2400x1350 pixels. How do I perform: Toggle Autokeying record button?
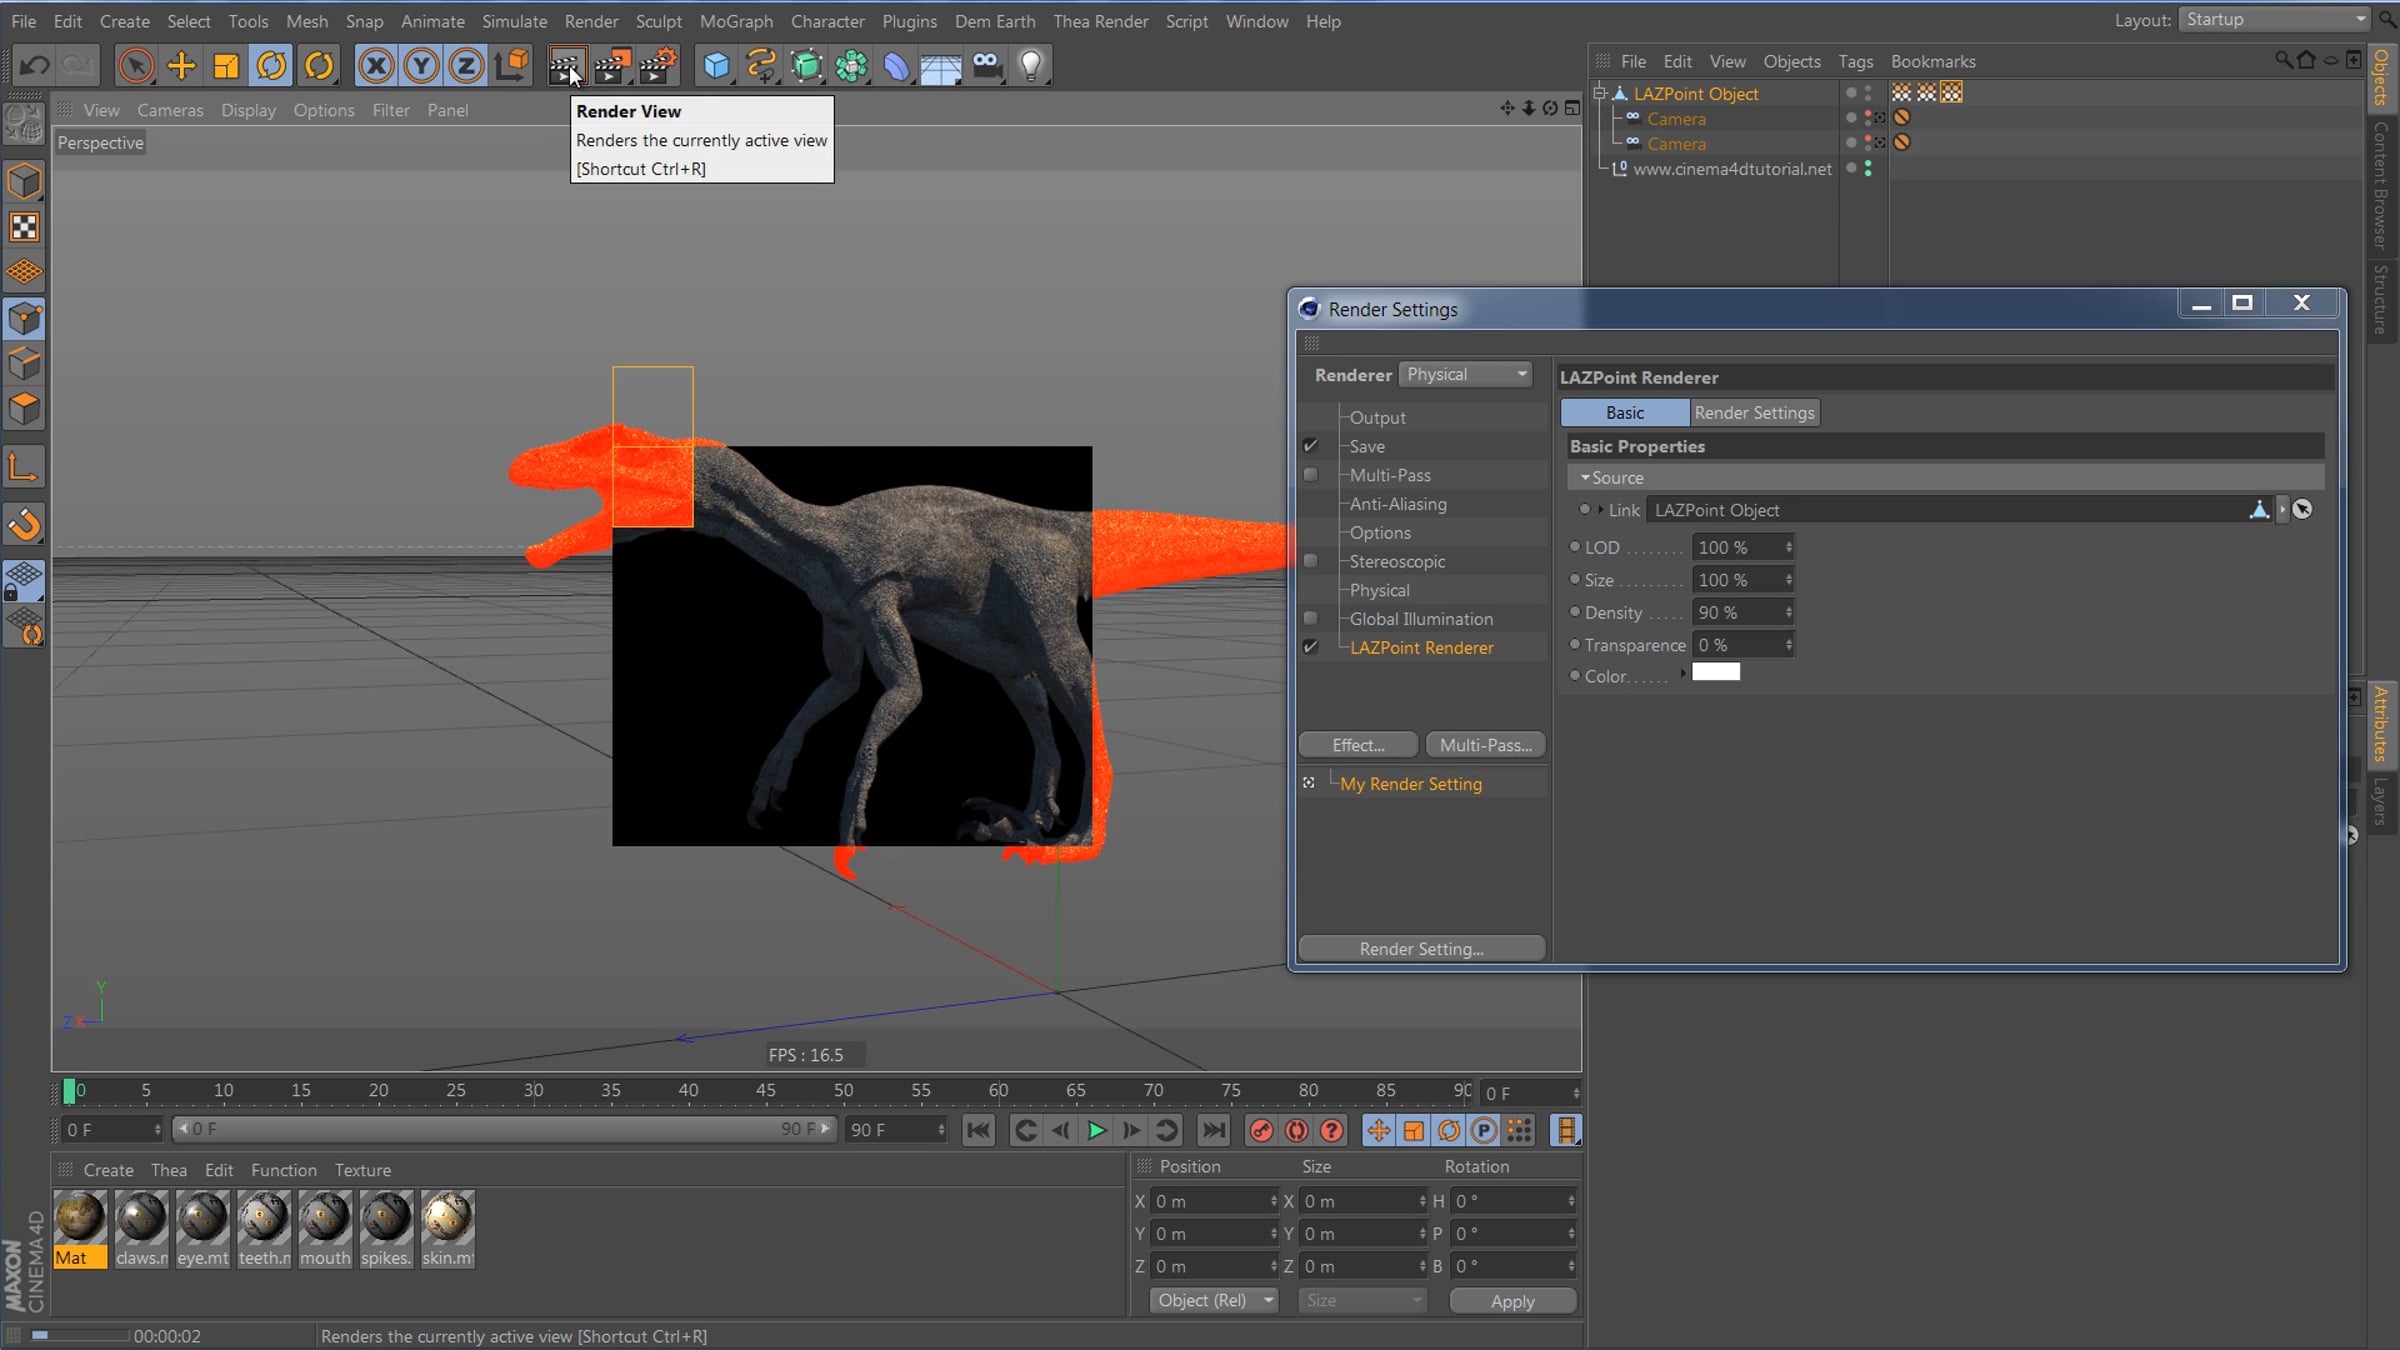[x=1297, y=1130]
